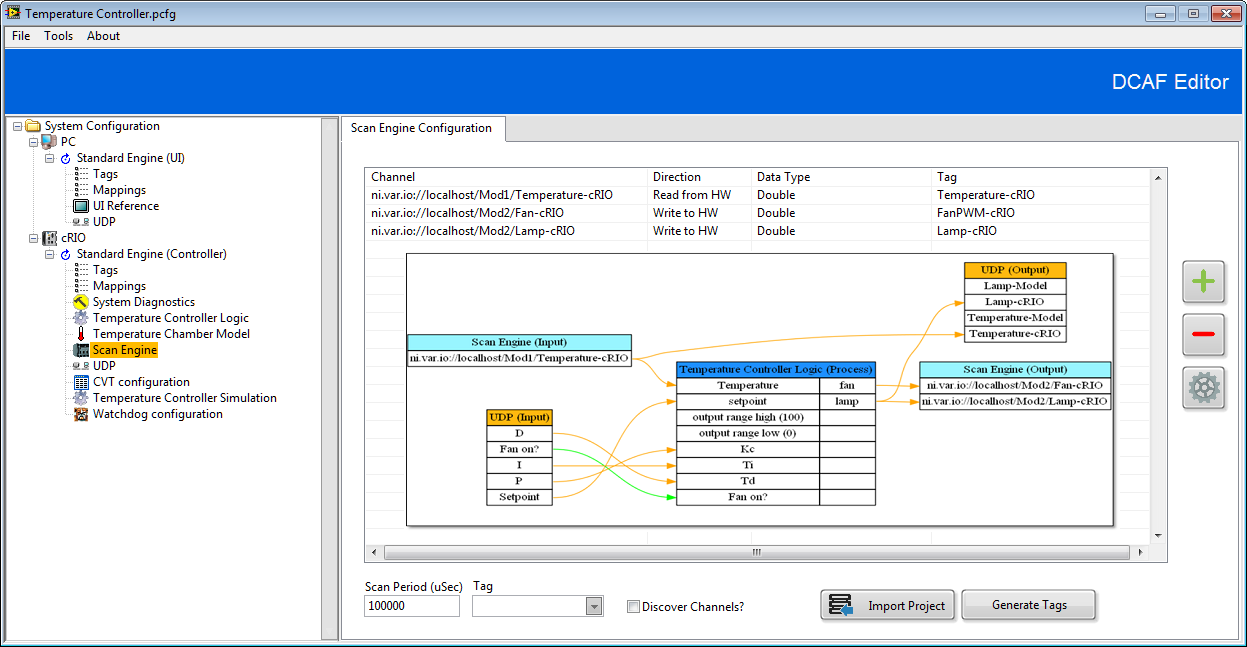Click the horizontal scrollbar of channel table

click(x=757, y=552)
